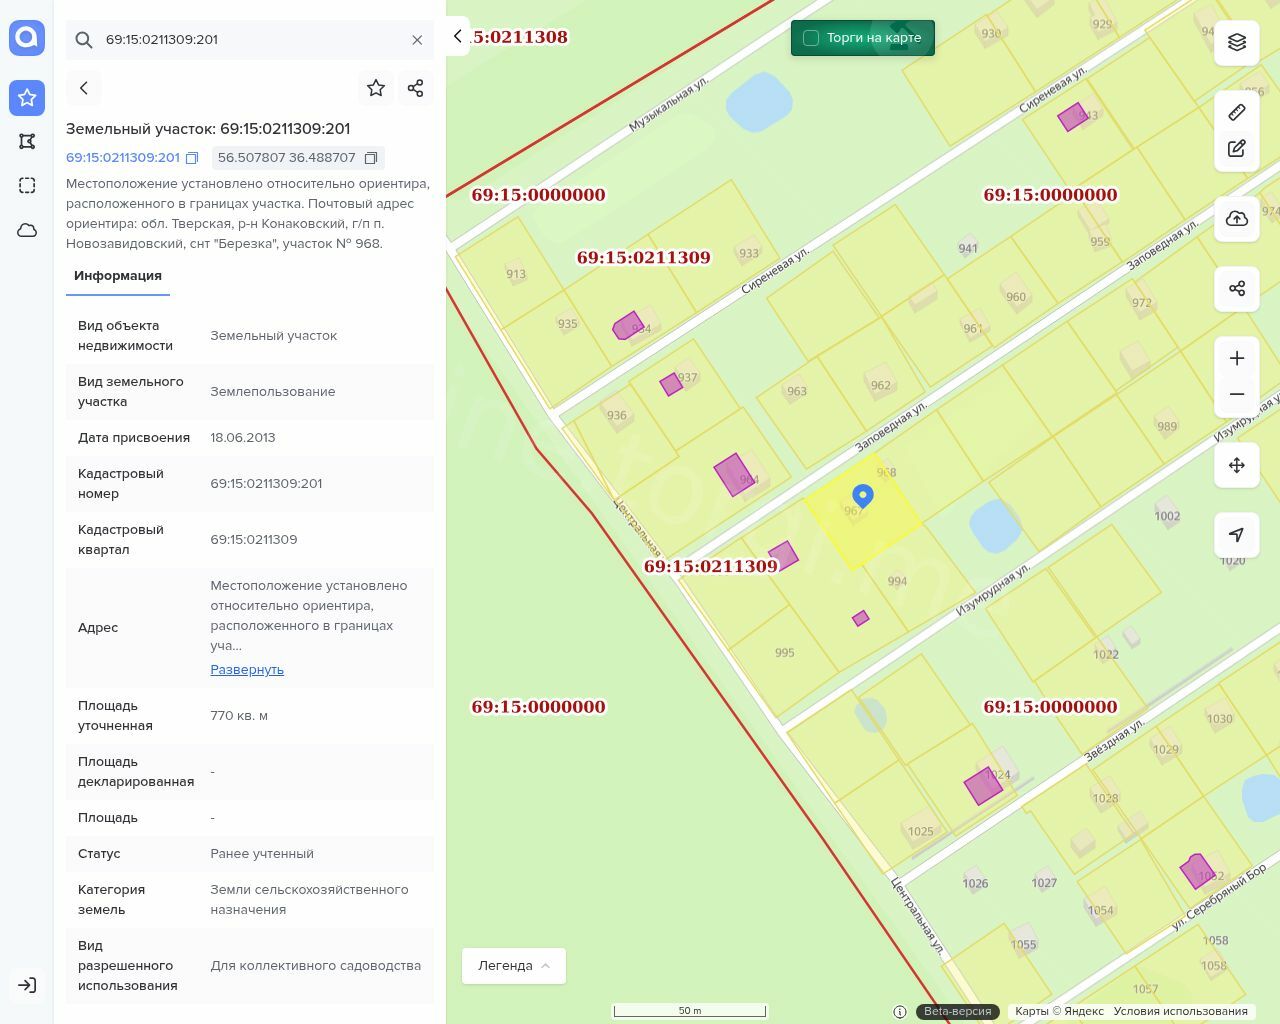This screenshot has width=1280, height=1024.
Task: Copy the cadastral number 69:15:0211309:201
Action: tap(192, 158)
